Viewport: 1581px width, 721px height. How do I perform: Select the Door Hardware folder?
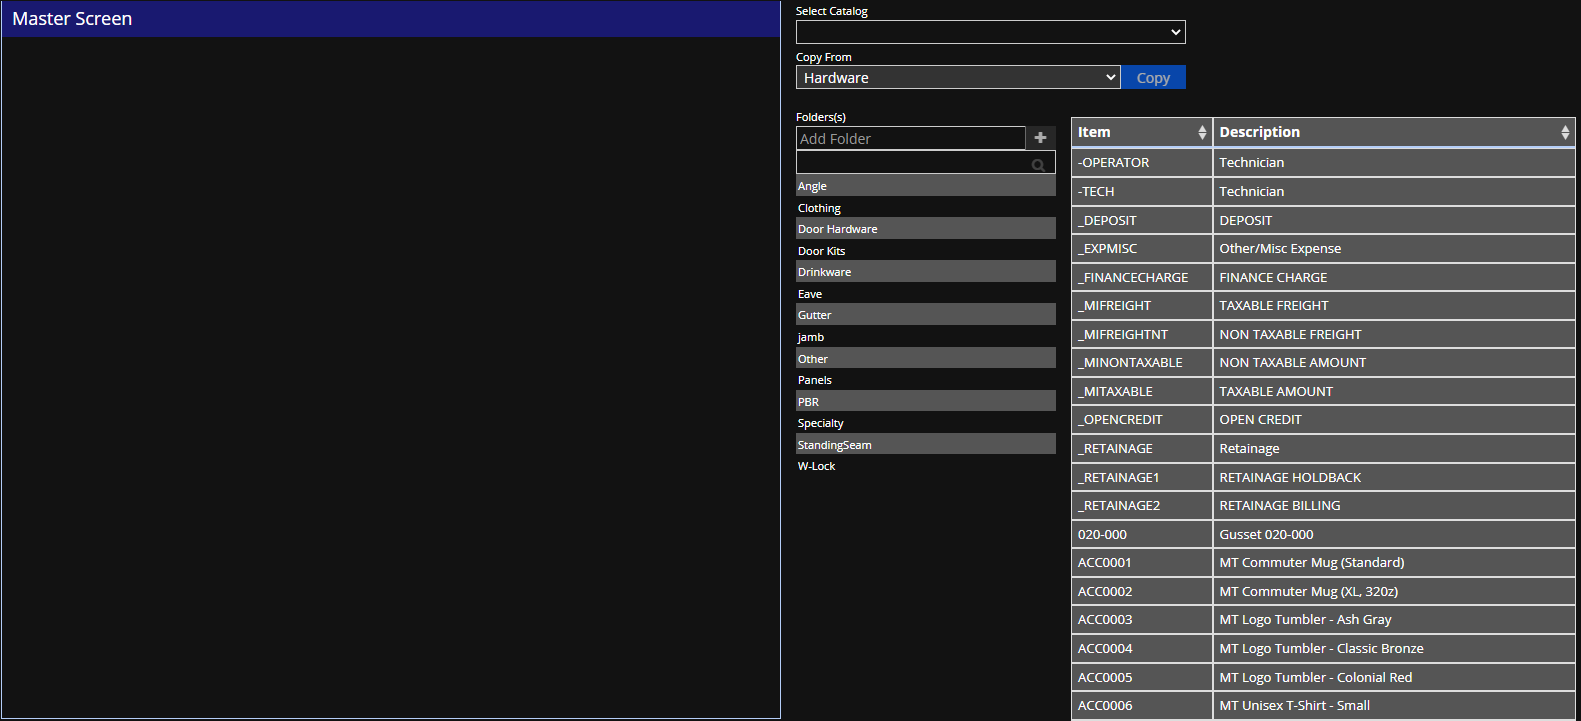926,229
